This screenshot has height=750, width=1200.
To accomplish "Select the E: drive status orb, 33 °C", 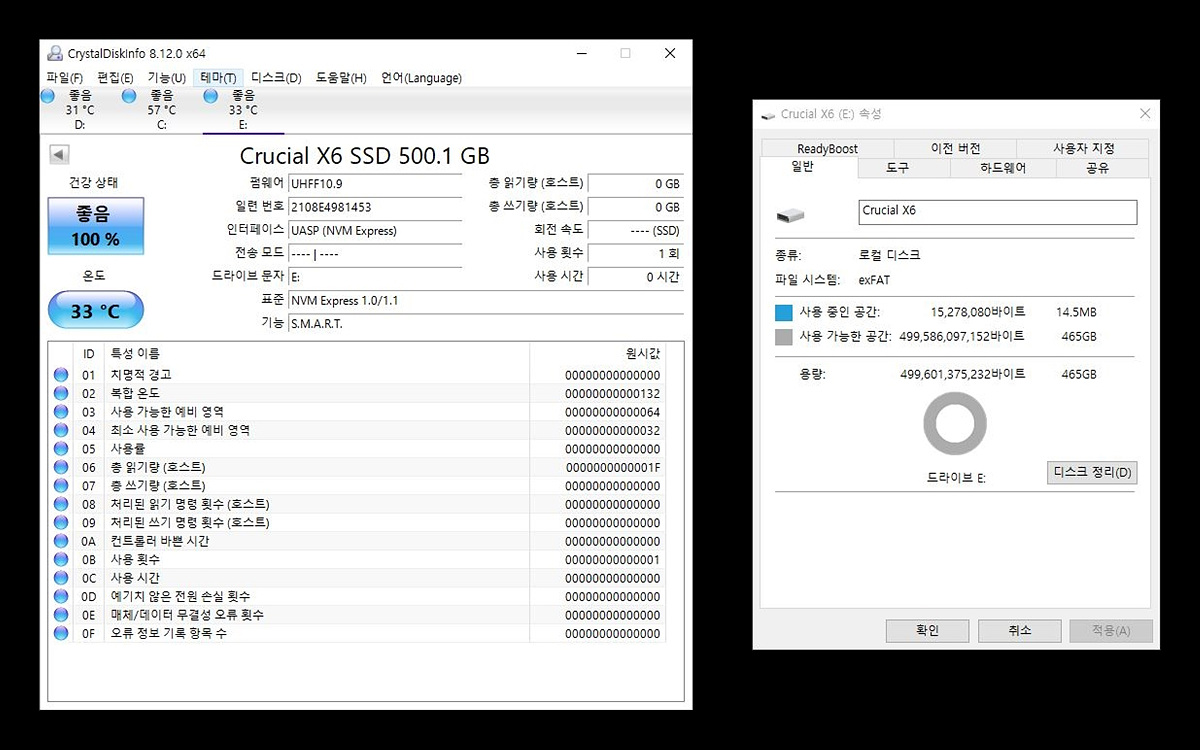I will click(211, 96).
